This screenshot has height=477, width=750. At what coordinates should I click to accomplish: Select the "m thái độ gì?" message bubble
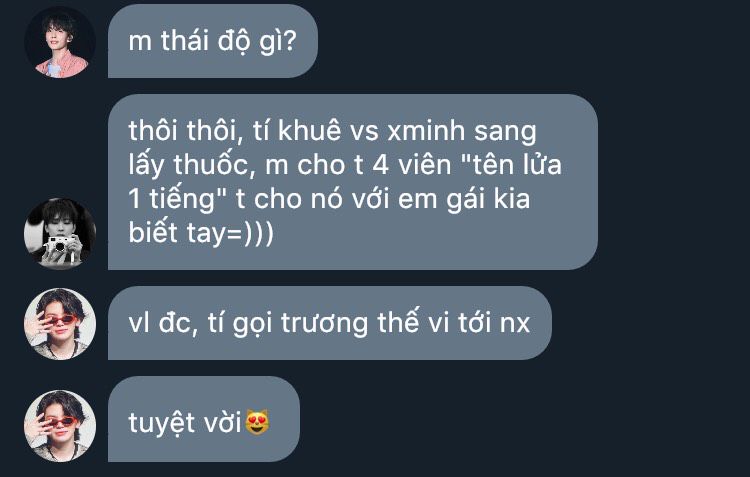(x=213, y=41)
